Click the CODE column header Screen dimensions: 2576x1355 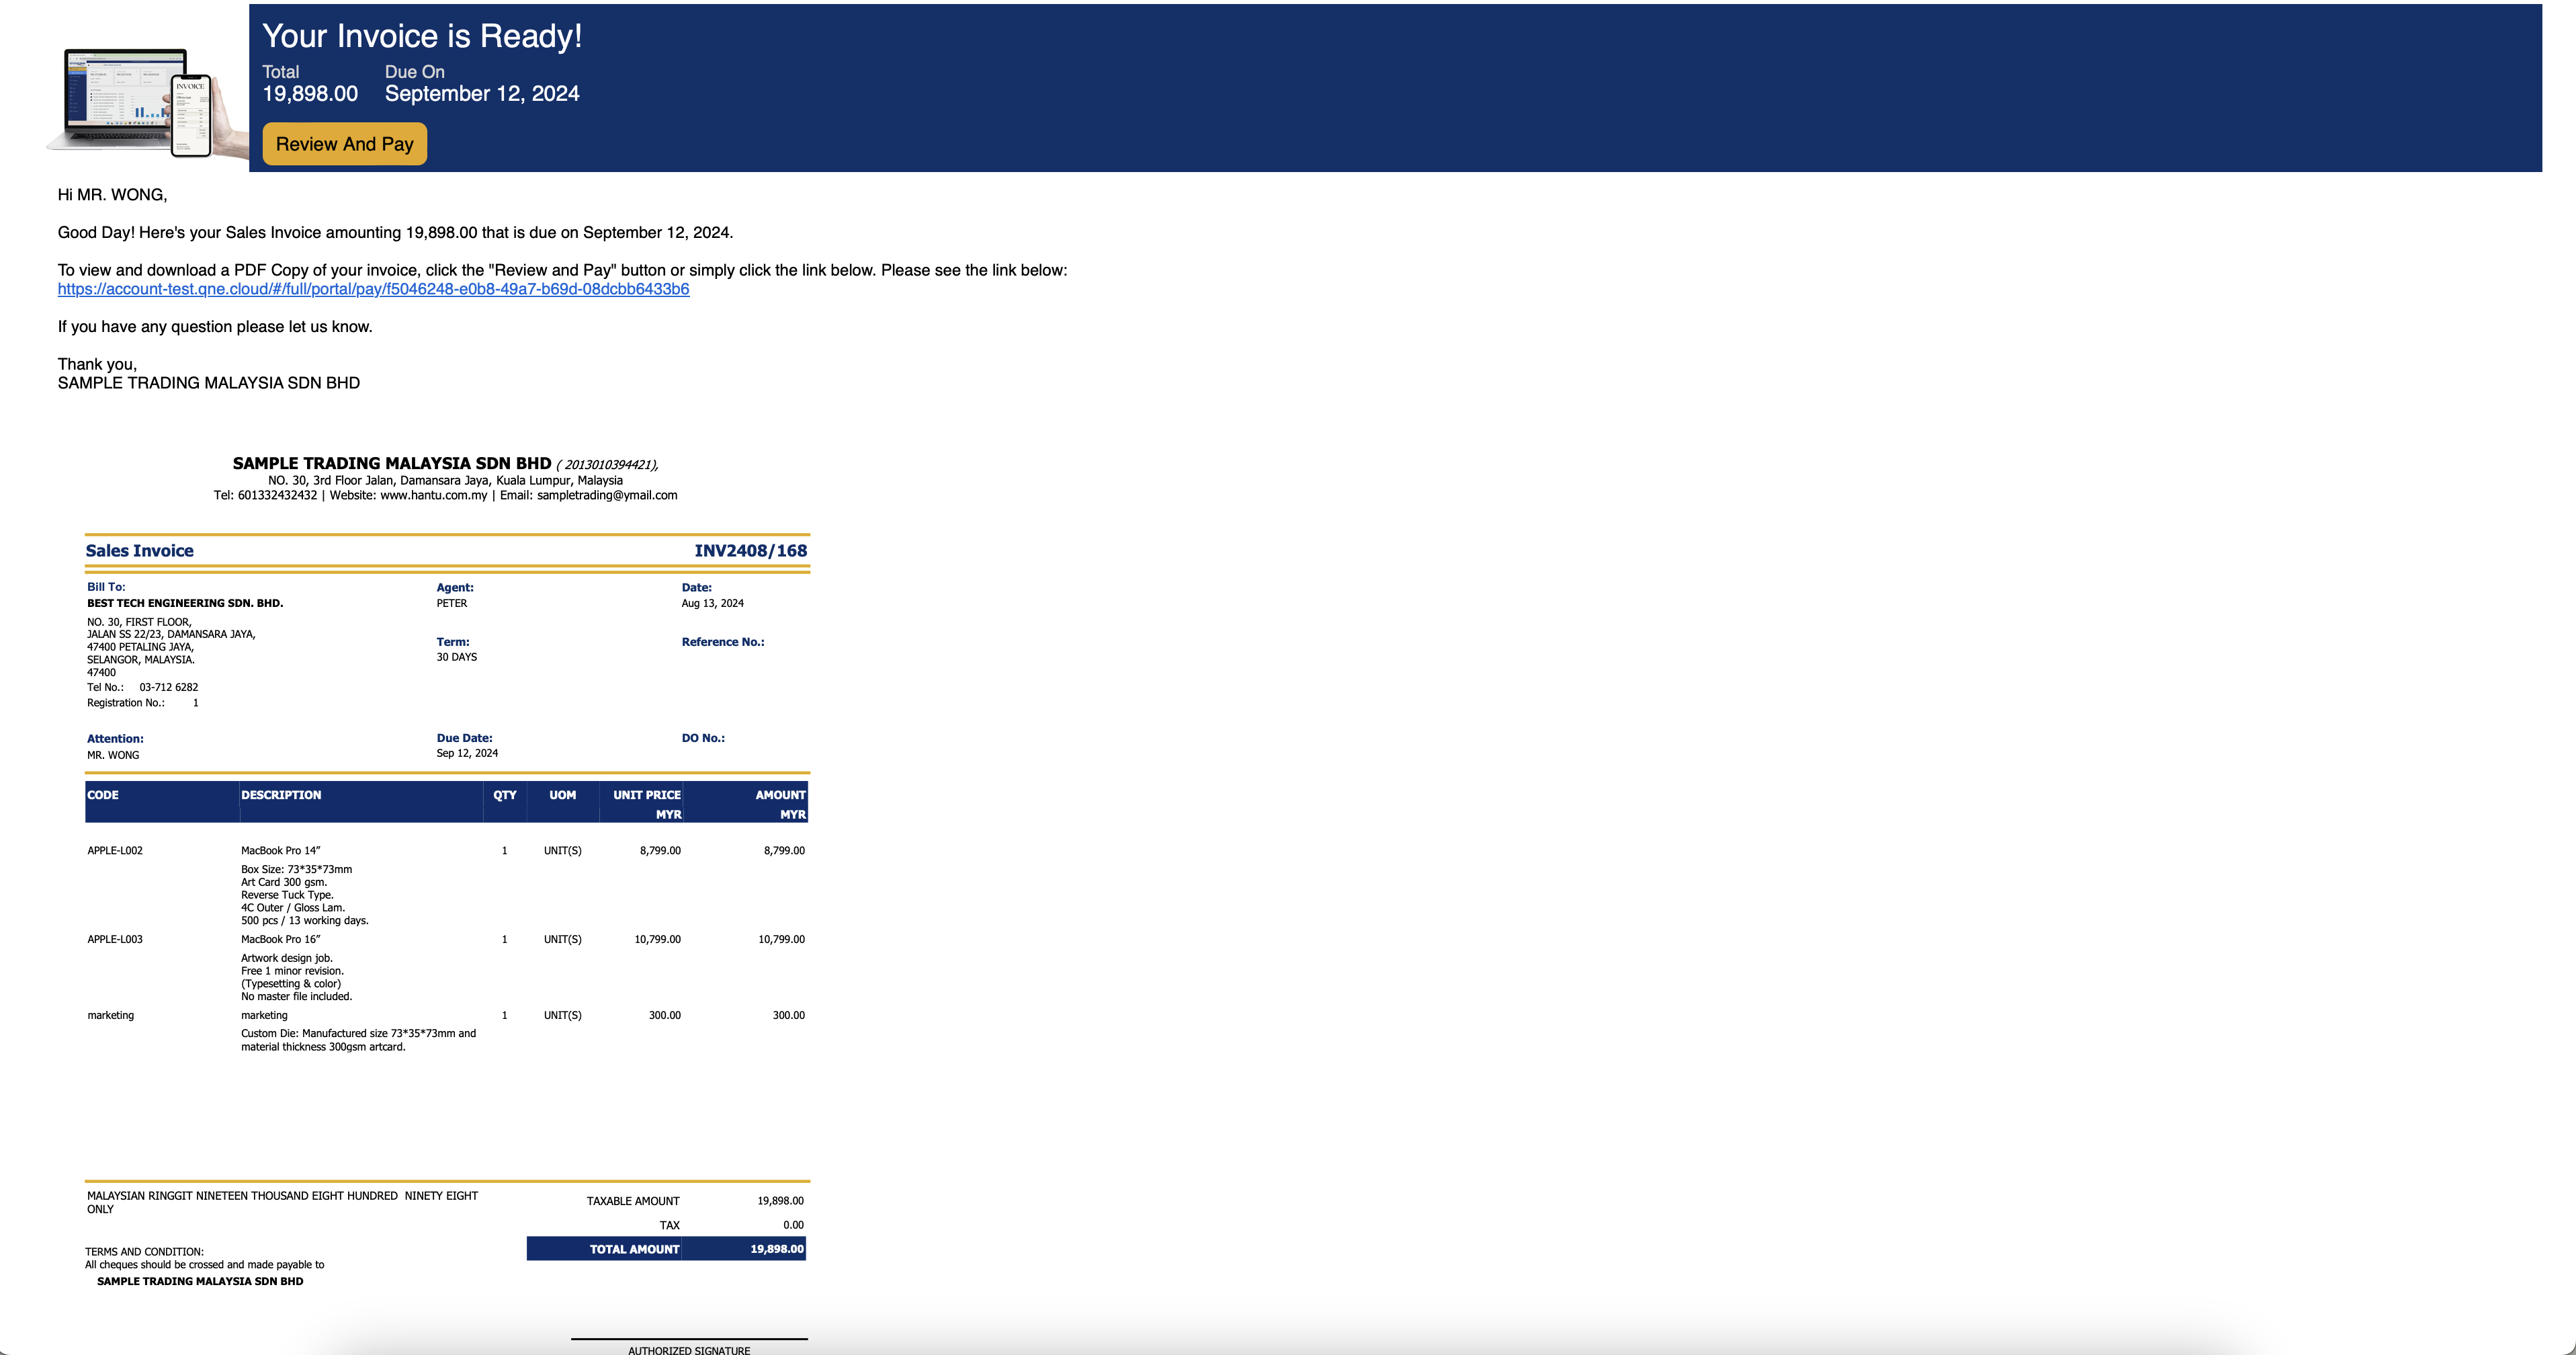(103, 795)
